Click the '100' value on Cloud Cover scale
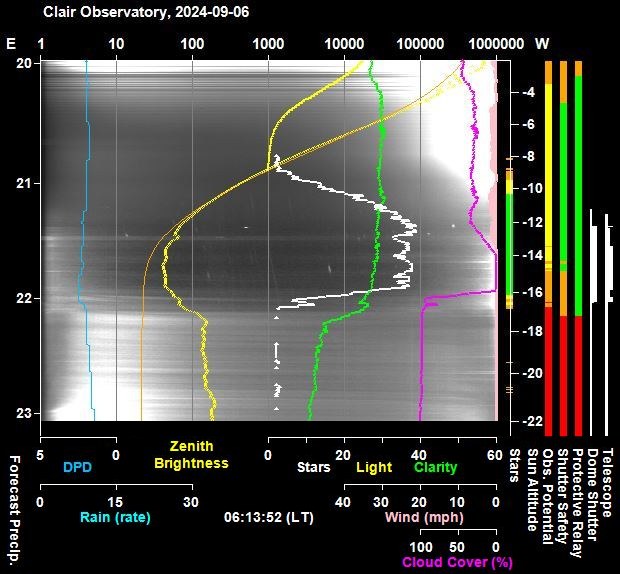 pos(420,547)
